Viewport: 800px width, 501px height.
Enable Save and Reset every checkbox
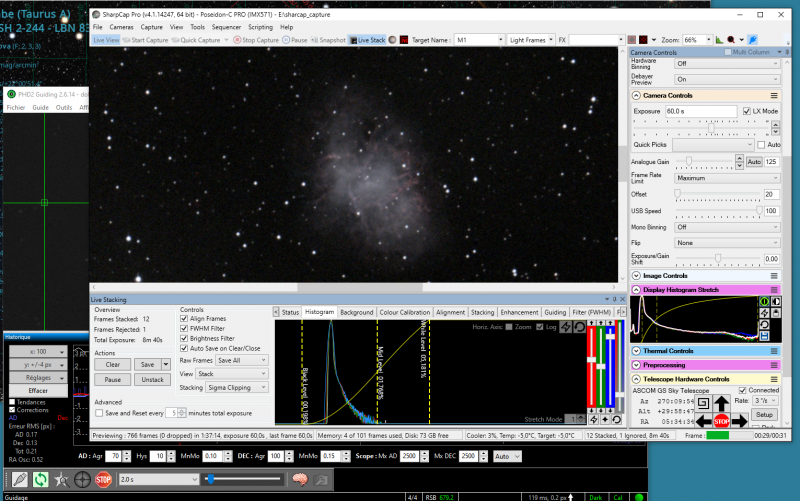(99, 413)
